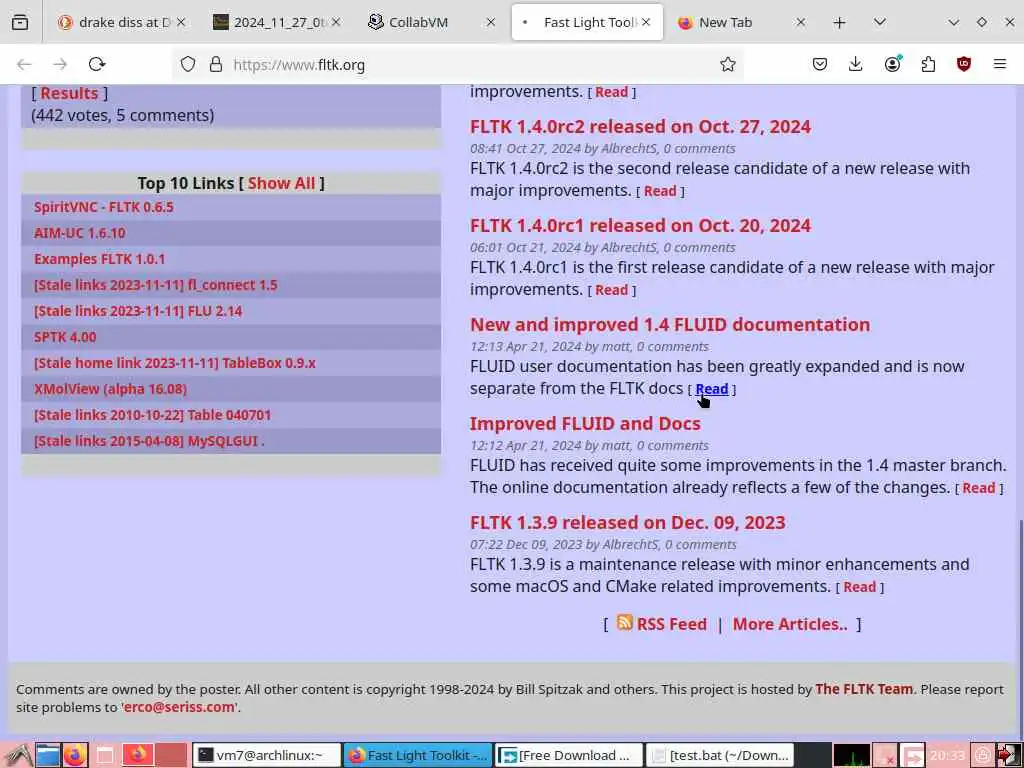Viewport: 1024px width, 768px height.
Task: Open the RSS Feed text link
Action: point(671,624)
